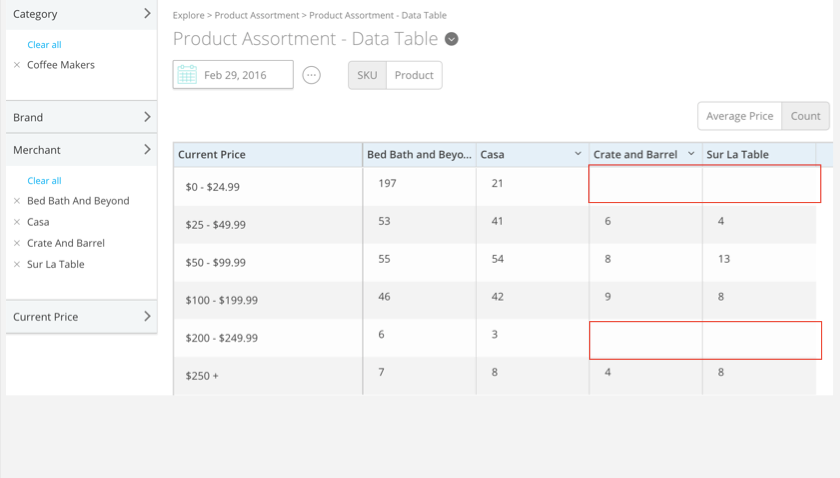Expand the Current Price filter panel
840x478 pixels.
pyautogui.click(x=81, y=317)
